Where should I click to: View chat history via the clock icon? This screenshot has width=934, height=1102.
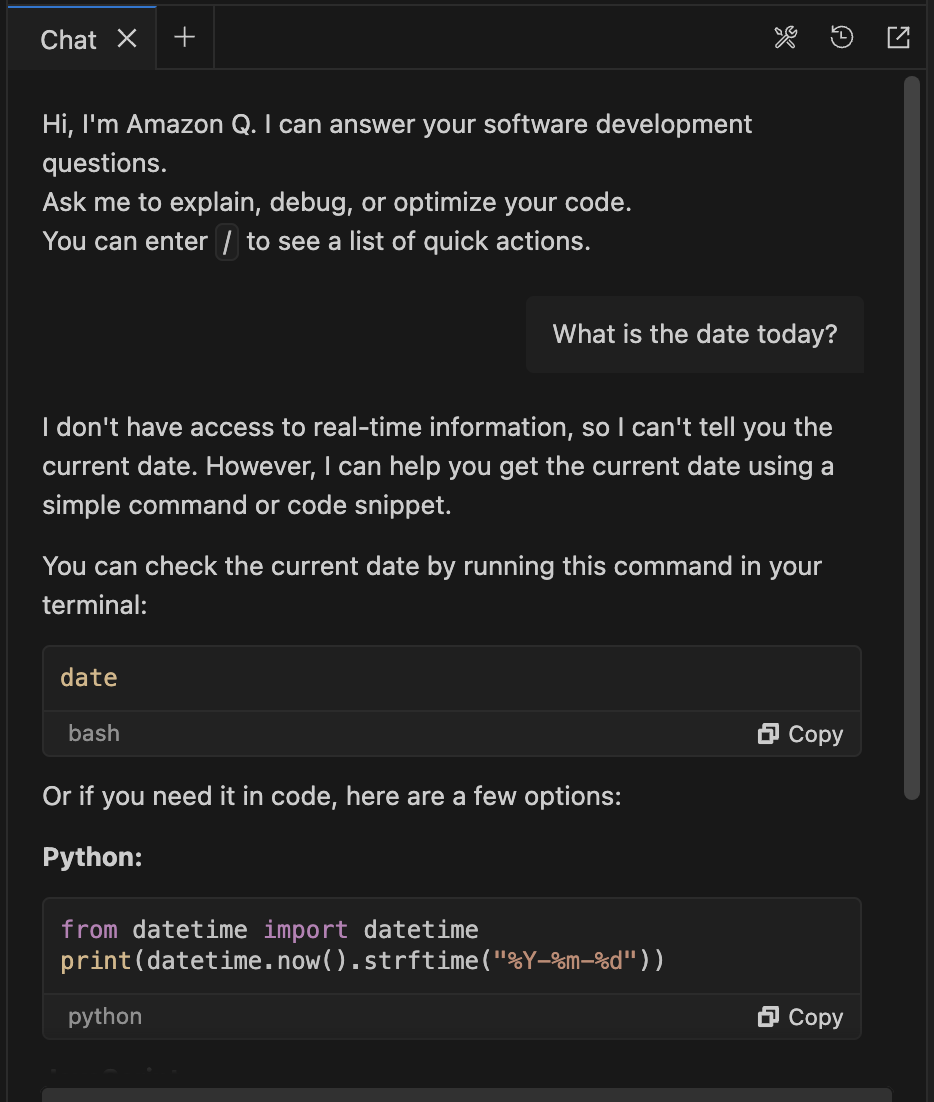coord(842,37)
